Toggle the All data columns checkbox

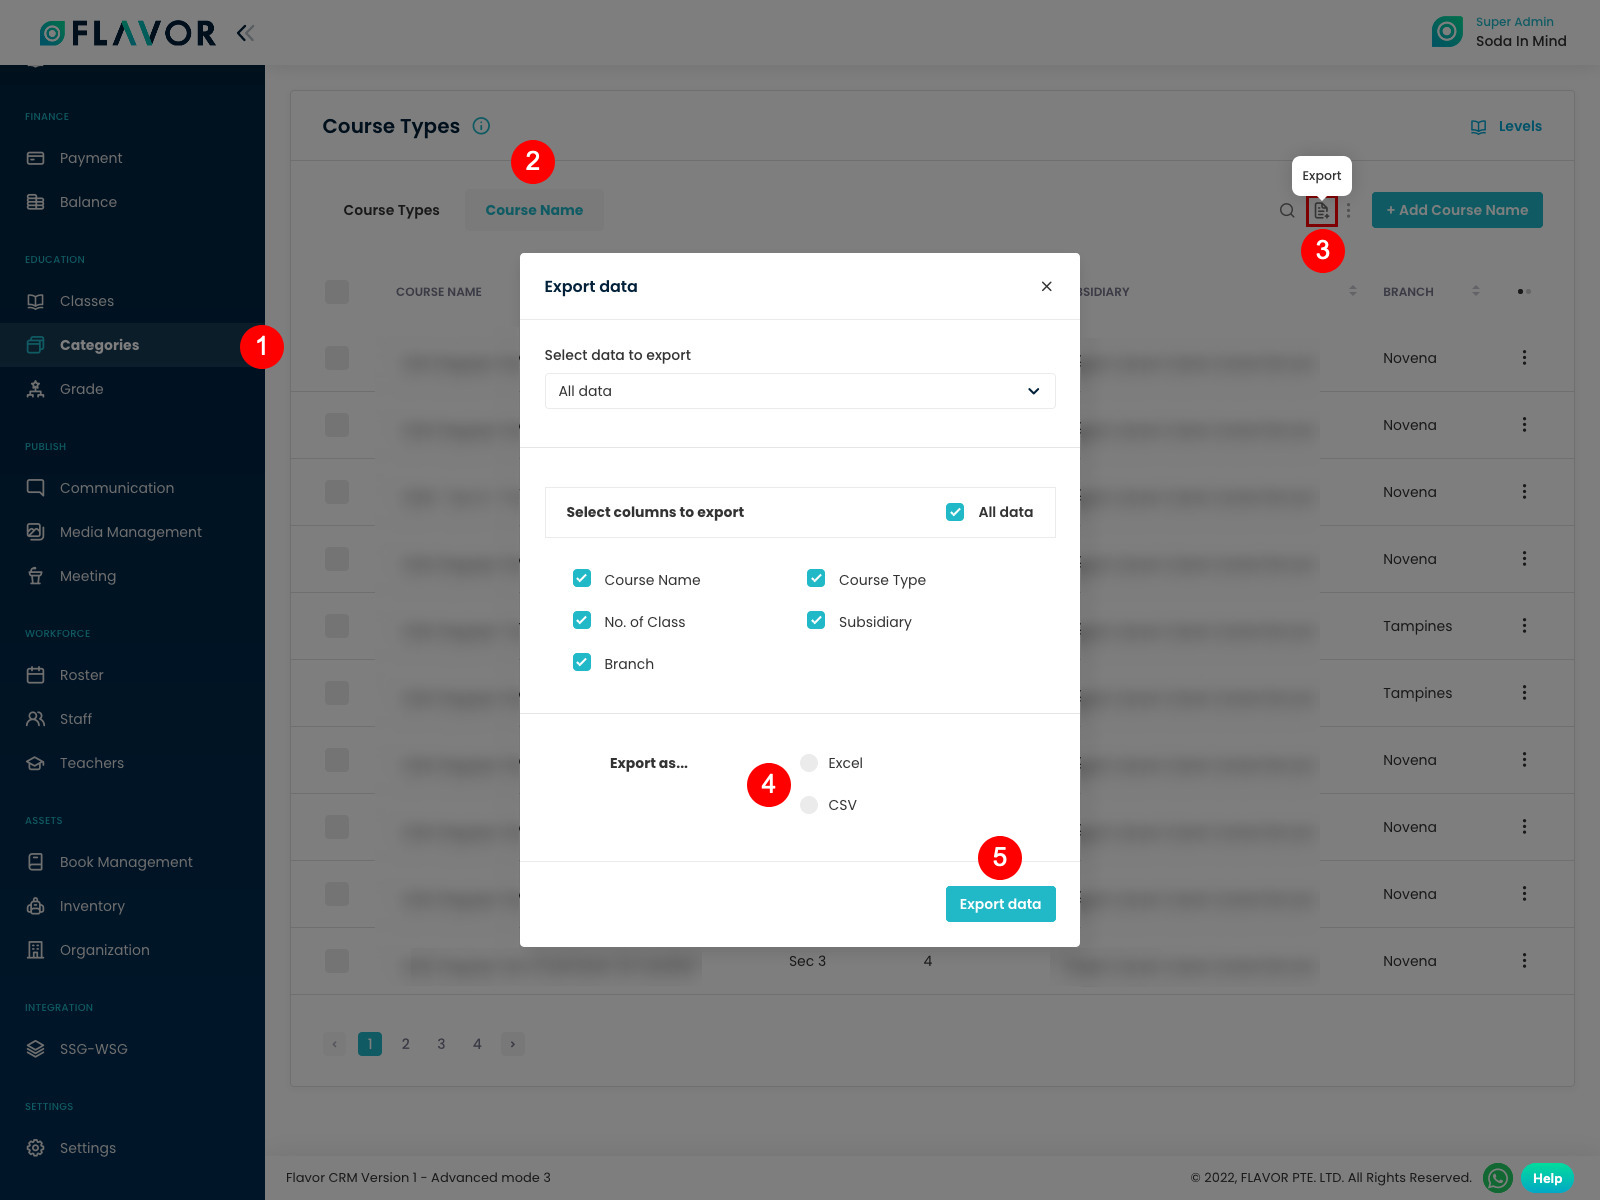coord(955,512)
